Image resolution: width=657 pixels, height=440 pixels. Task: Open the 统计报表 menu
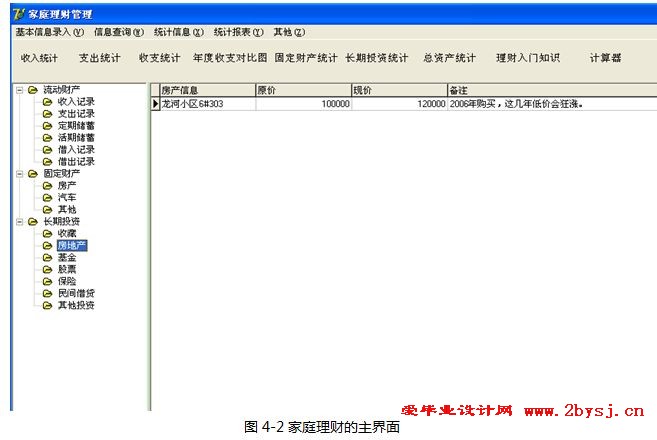click(238, 32)
